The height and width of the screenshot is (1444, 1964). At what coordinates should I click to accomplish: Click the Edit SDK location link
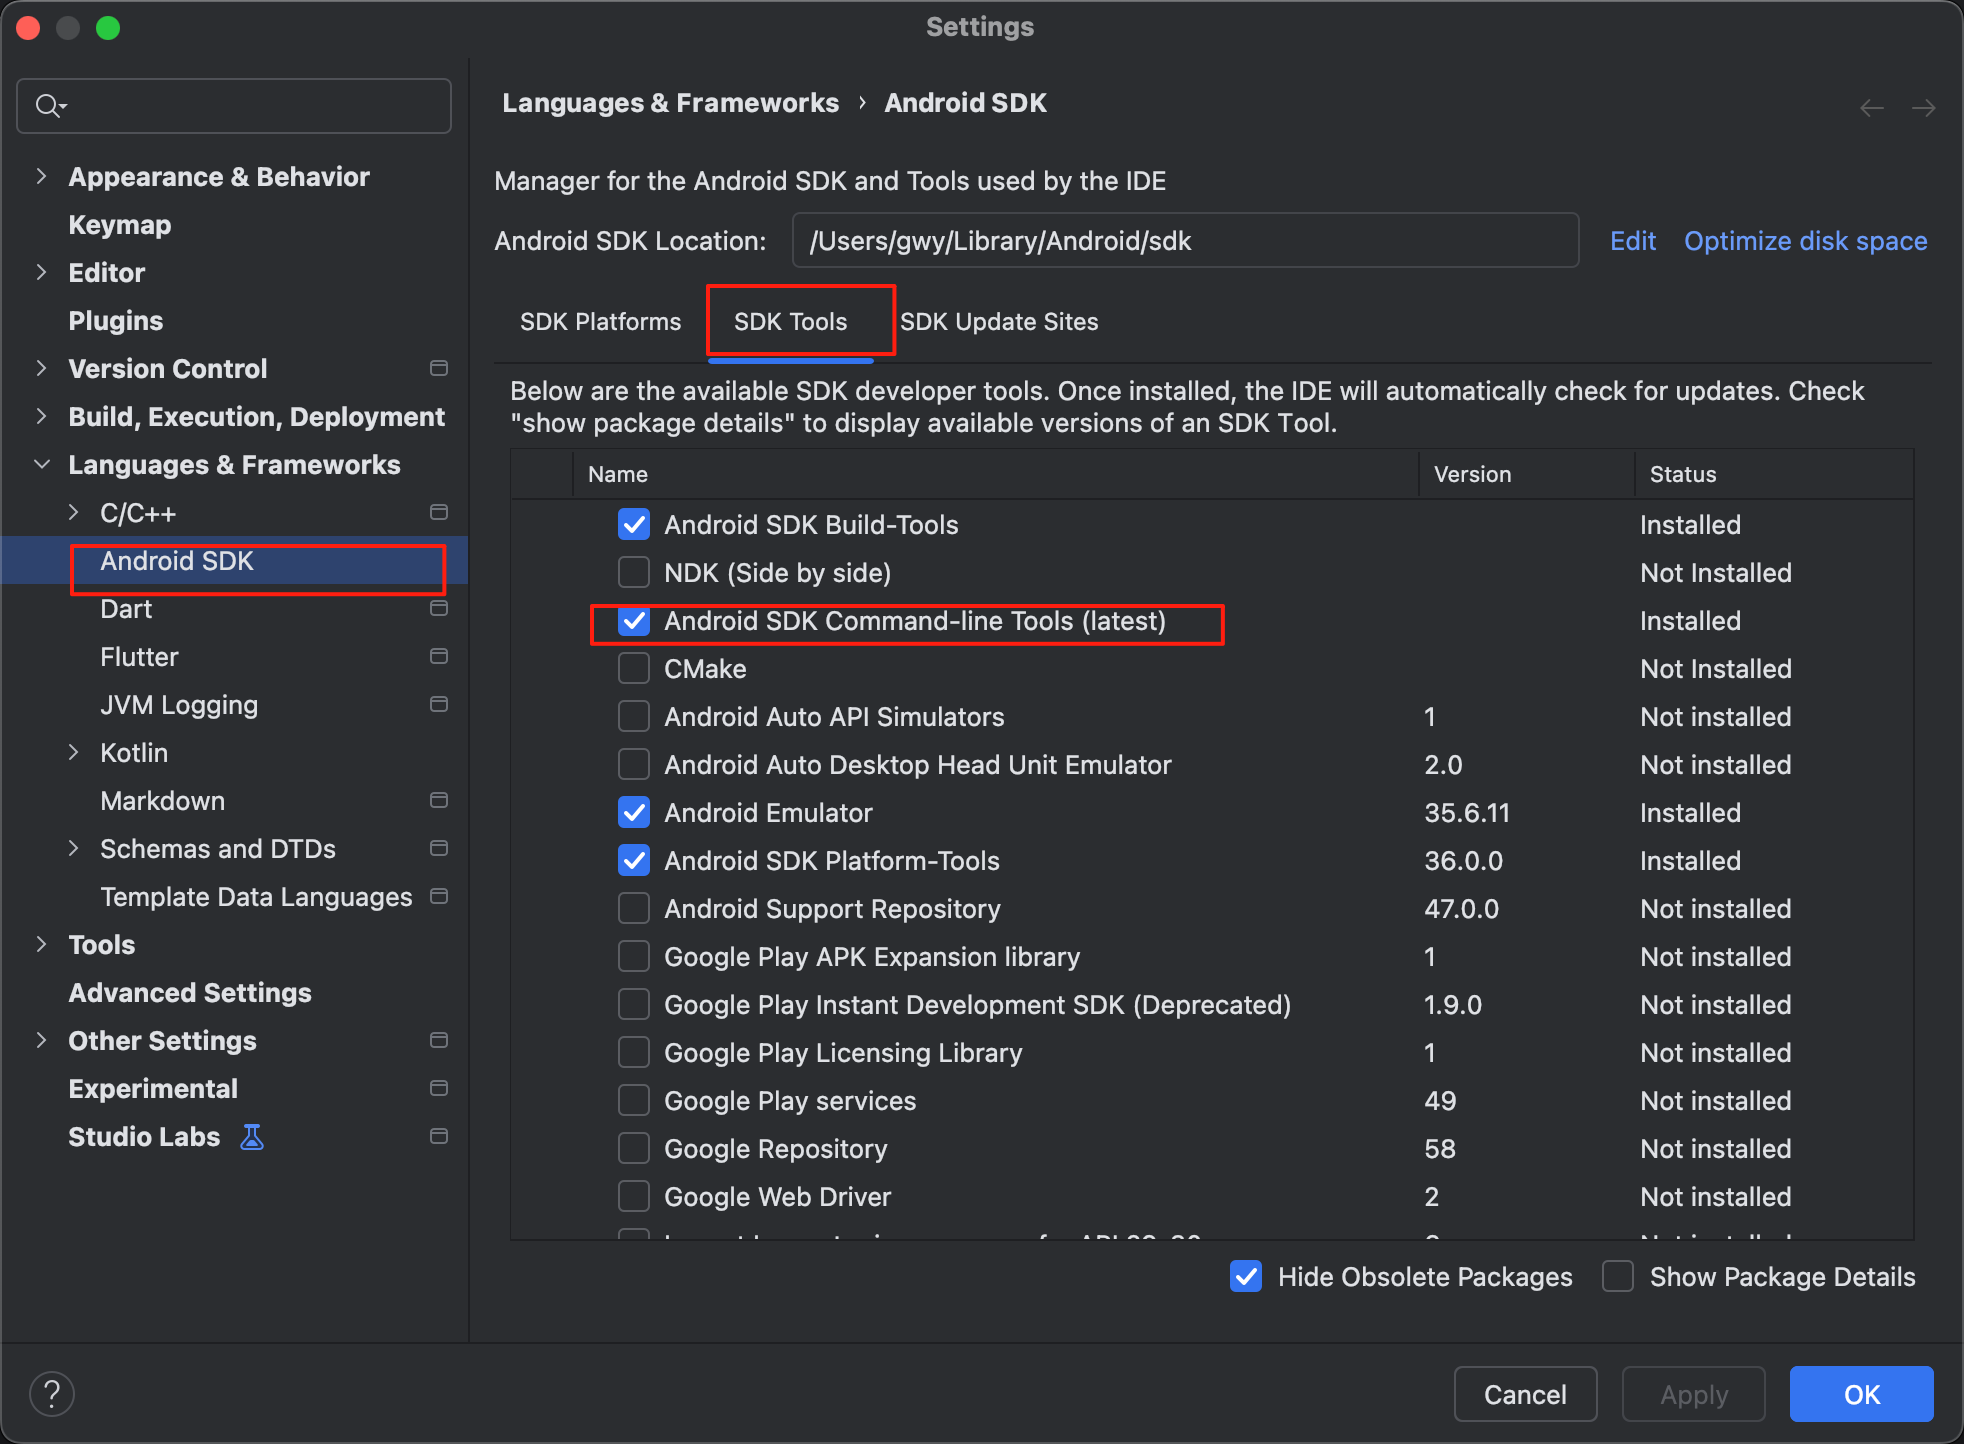(x=1633, y=240)
